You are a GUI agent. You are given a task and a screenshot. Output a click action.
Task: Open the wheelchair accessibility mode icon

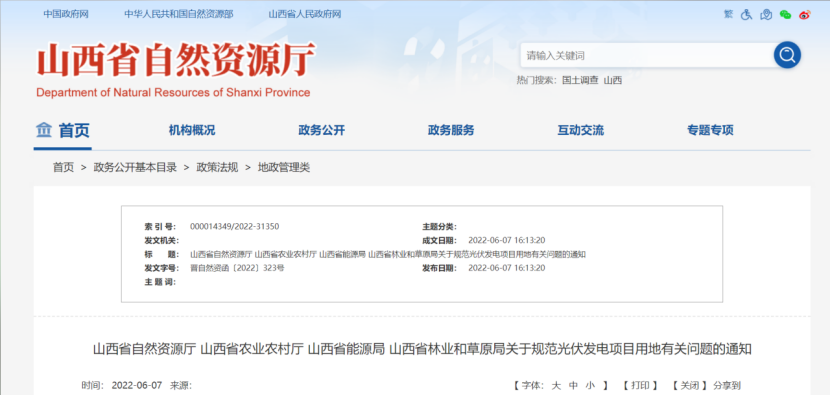(x=746, y=14)
